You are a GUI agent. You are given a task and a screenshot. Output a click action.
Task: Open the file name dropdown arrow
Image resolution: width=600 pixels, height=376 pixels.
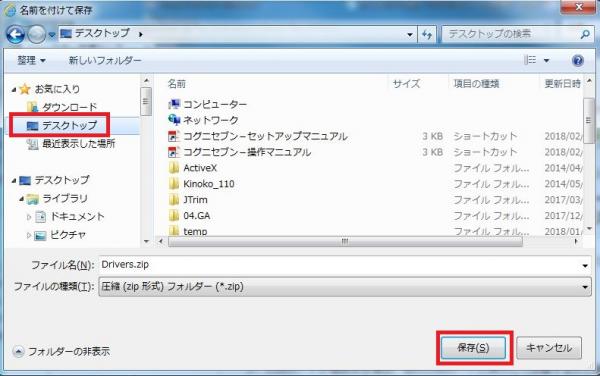tap(585, 265)
